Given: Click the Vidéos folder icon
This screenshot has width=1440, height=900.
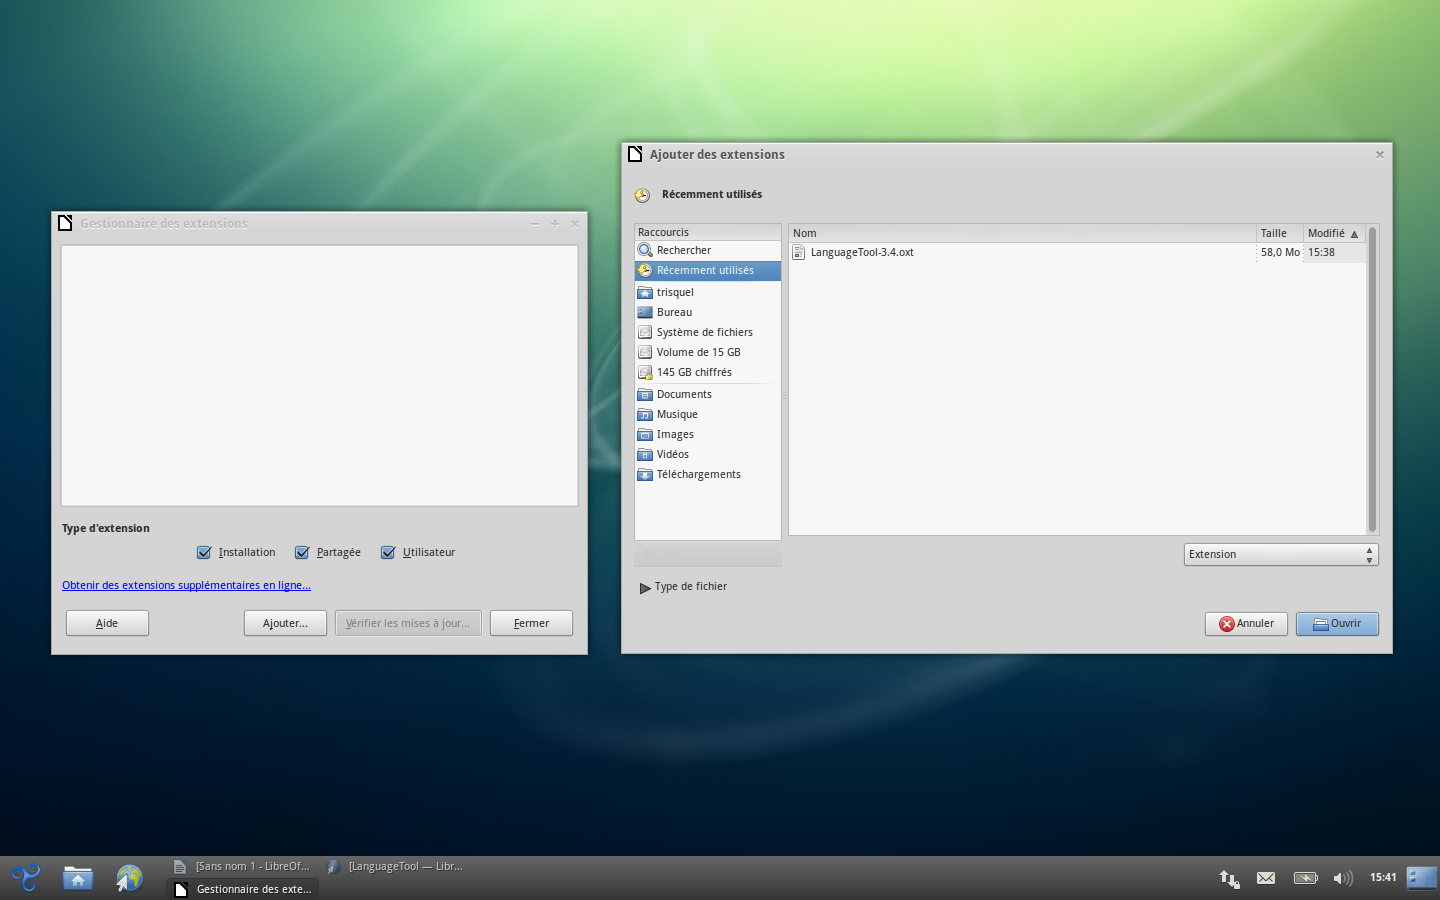Looking at the screenshot, I should coord(645,454).
